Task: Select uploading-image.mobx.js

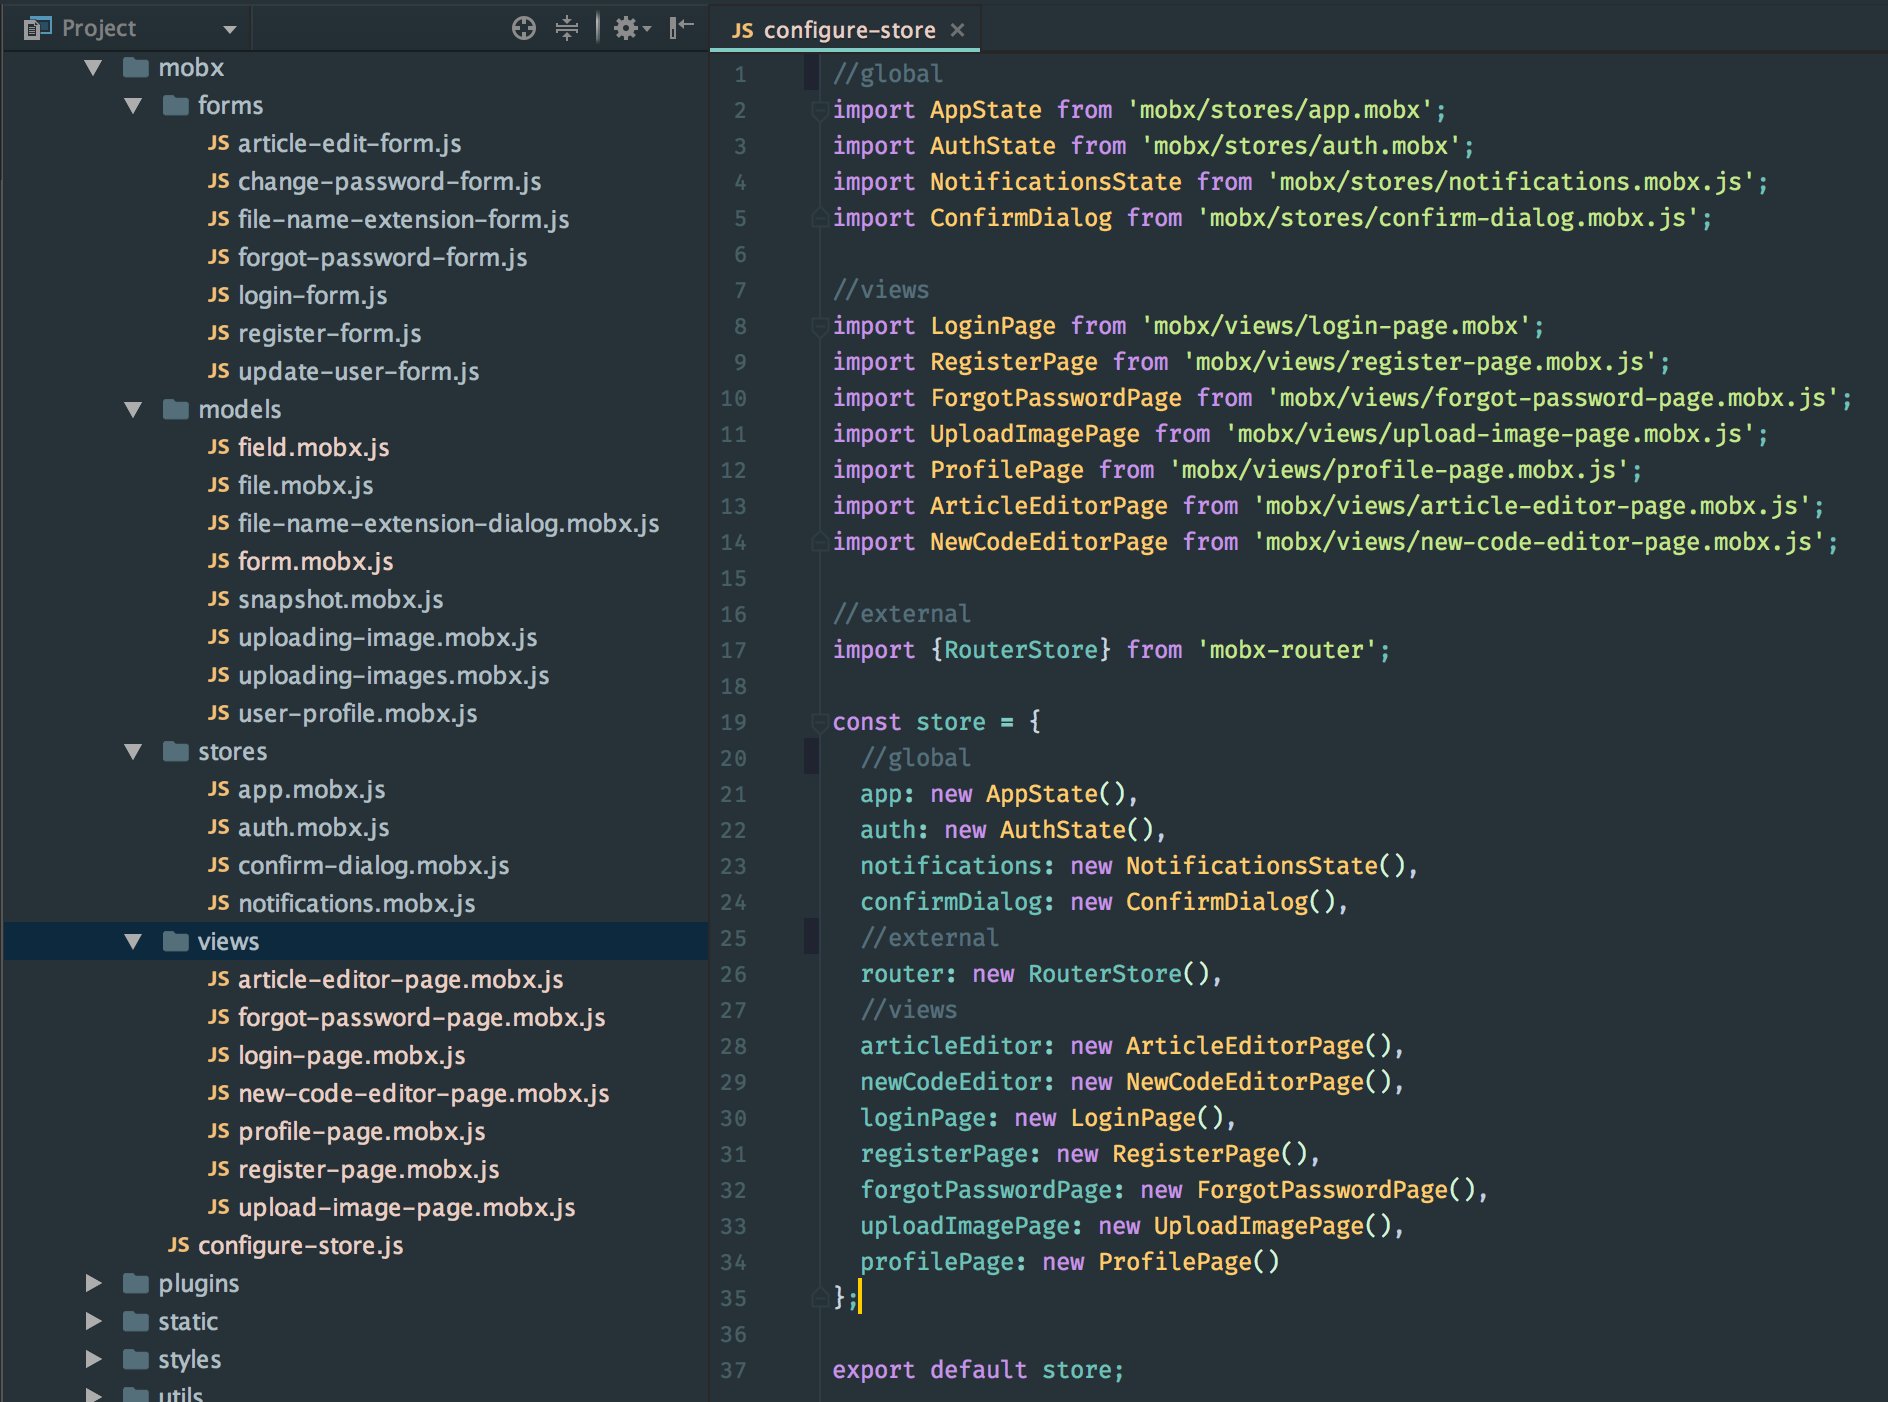Action: point(387,637)
